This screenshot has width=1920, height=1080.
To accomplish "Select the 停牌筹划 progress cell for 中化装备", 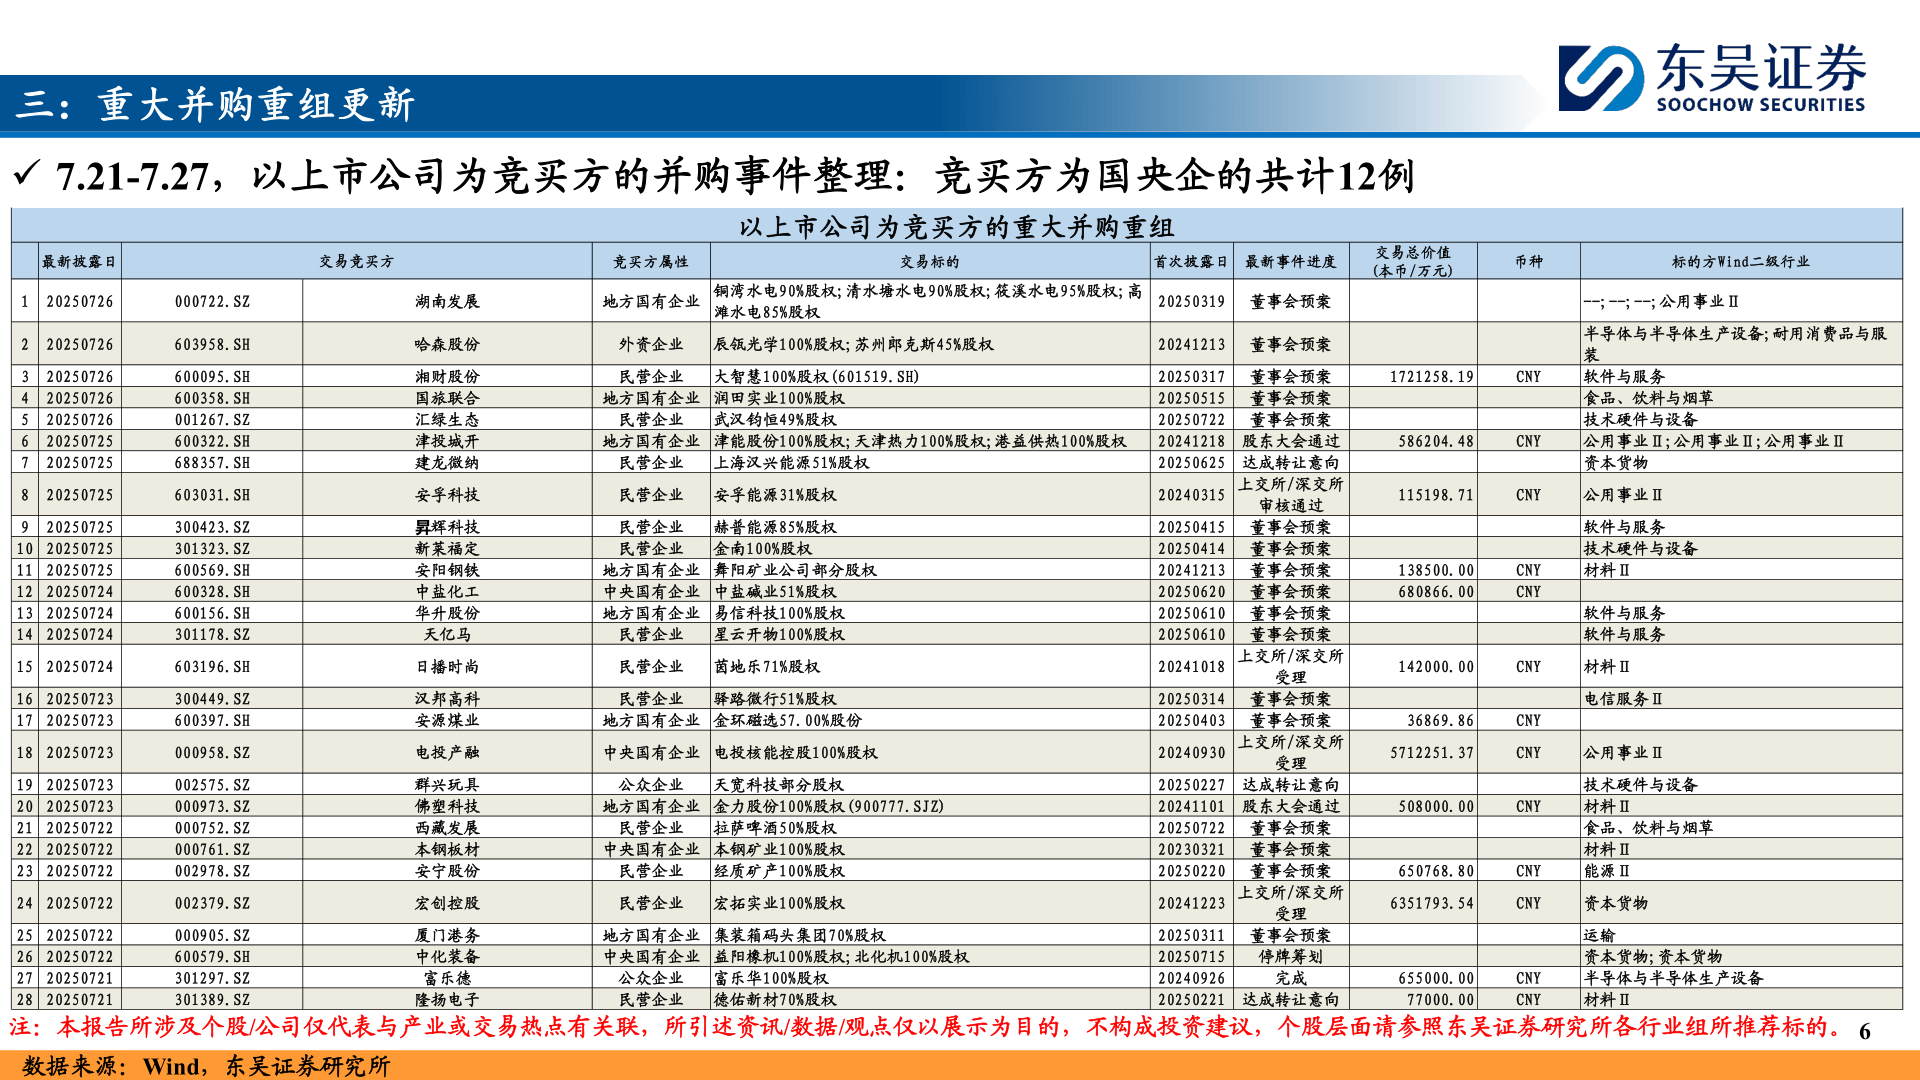I will [x=1290, y=956].
